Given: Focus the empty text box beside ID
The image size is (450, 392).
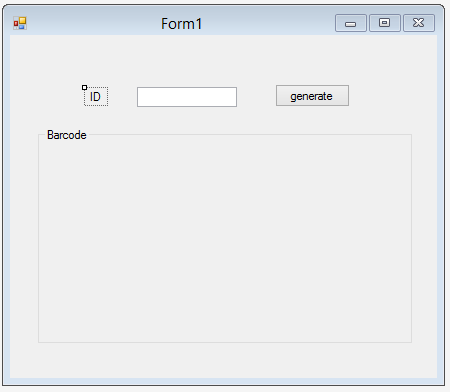Looking at the screenshot, I should click(187, 97).
